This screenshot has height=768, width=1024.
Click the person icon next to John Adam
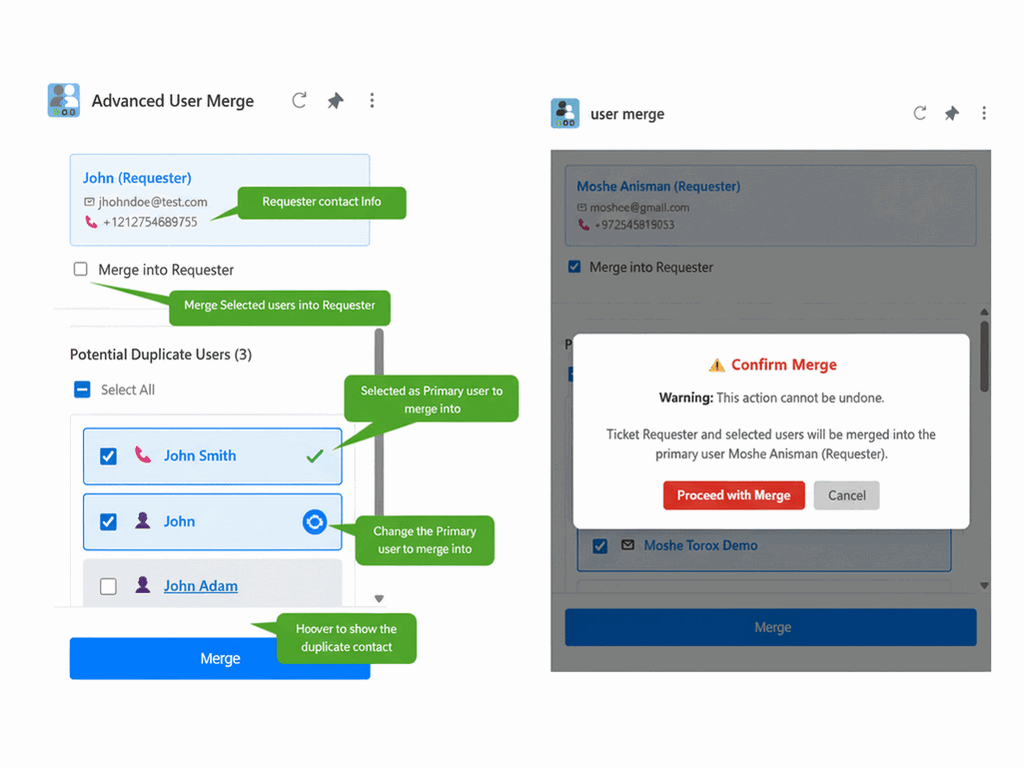[141, 586]
